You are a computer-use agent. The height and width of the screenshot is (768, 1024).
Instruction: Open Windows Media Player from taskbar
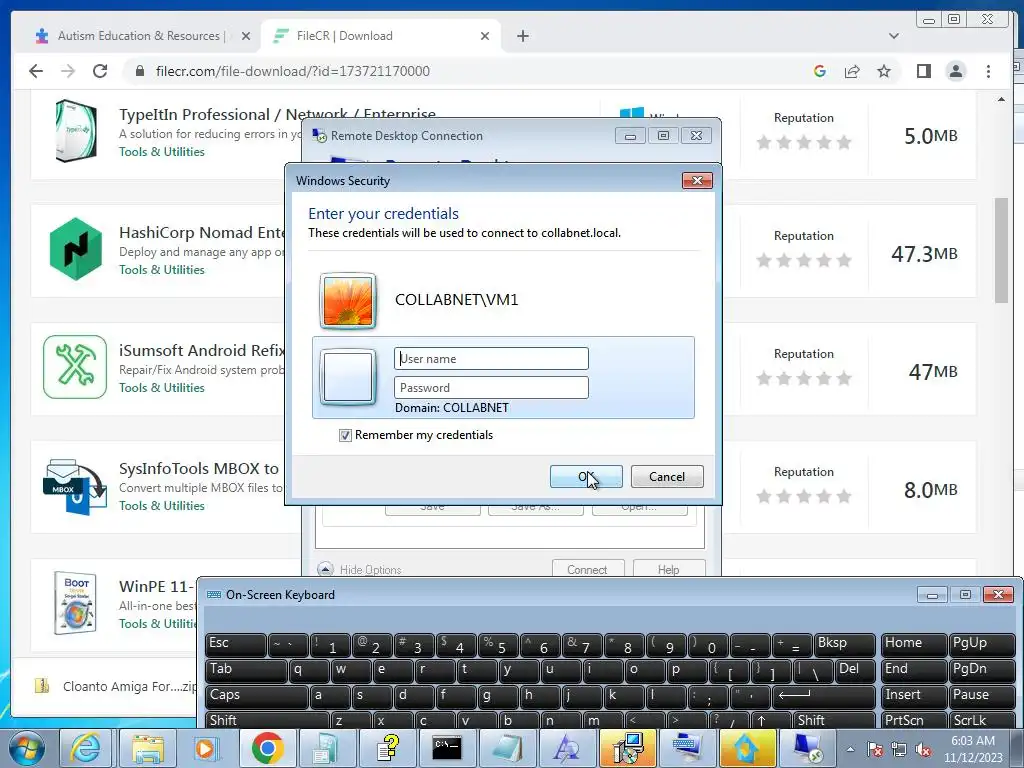point(206,748)
